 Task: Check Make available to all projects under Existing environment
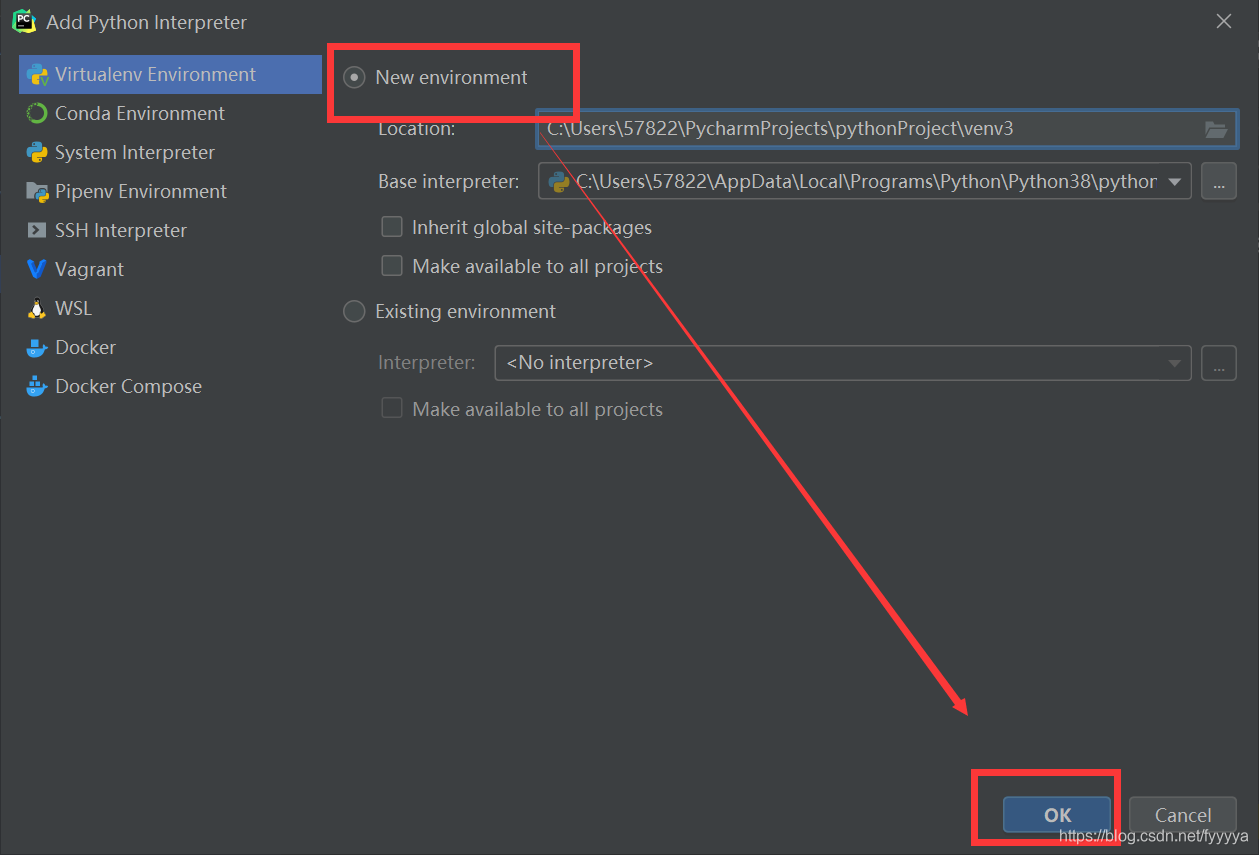392,408
